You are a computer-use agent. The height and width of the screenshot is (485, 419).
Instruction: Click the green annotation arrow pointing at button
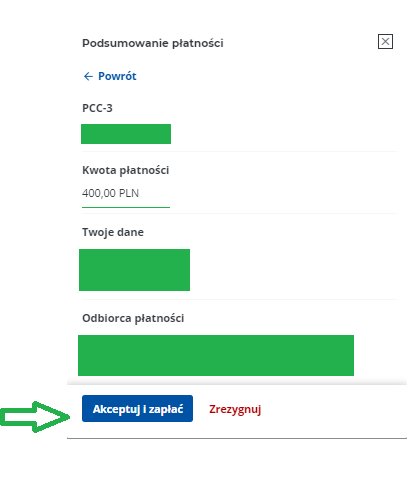click(35, 417)
